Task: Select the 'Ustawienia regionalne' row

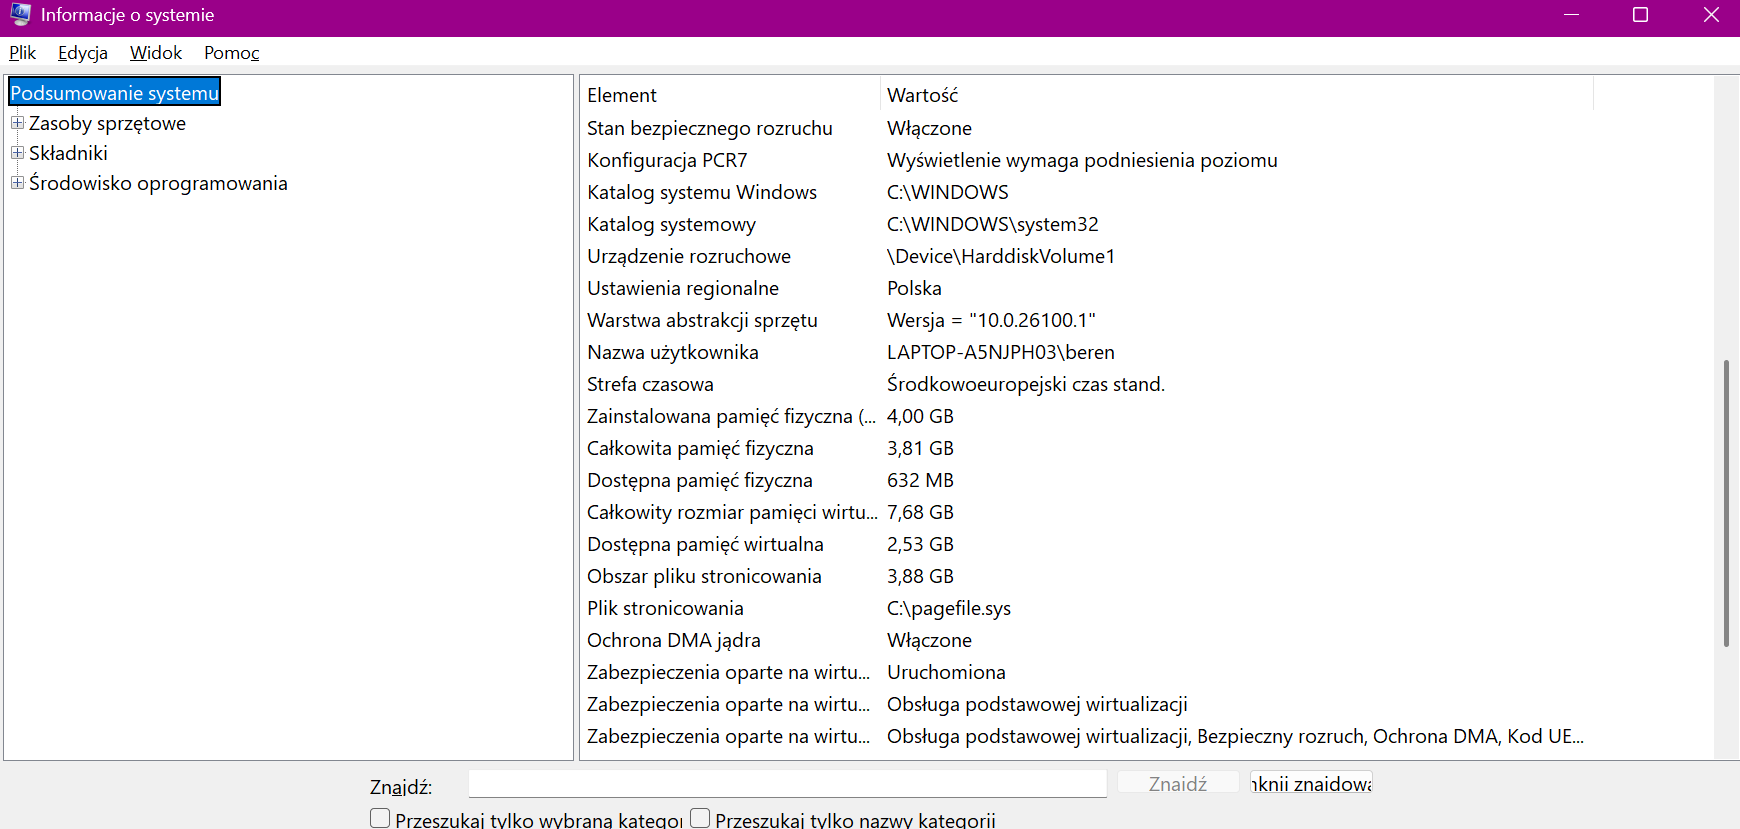Action: tap(1087, 288)
